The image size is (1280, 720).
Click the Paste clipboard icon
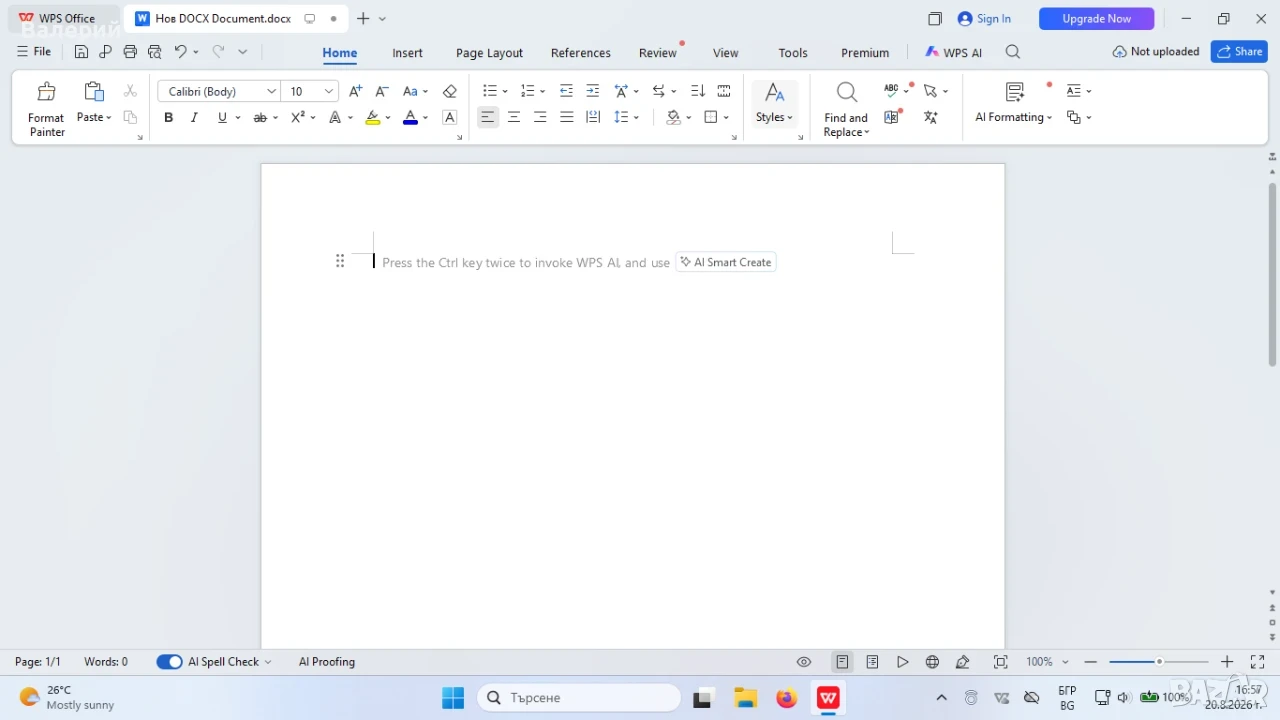pyautogui.click(x=94, y=92)
